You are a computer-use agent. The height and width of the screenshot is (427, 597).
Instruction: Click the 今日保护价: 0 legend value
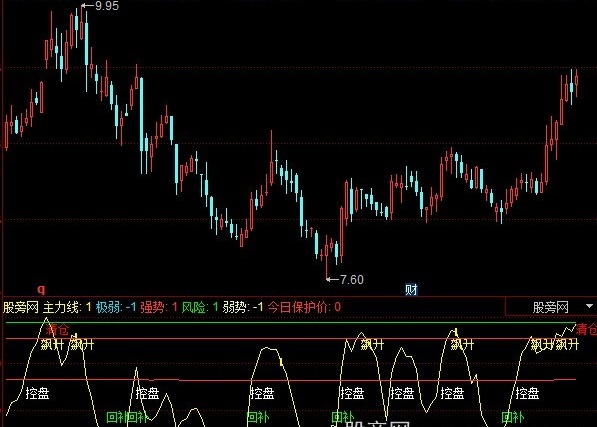point(304,307)
